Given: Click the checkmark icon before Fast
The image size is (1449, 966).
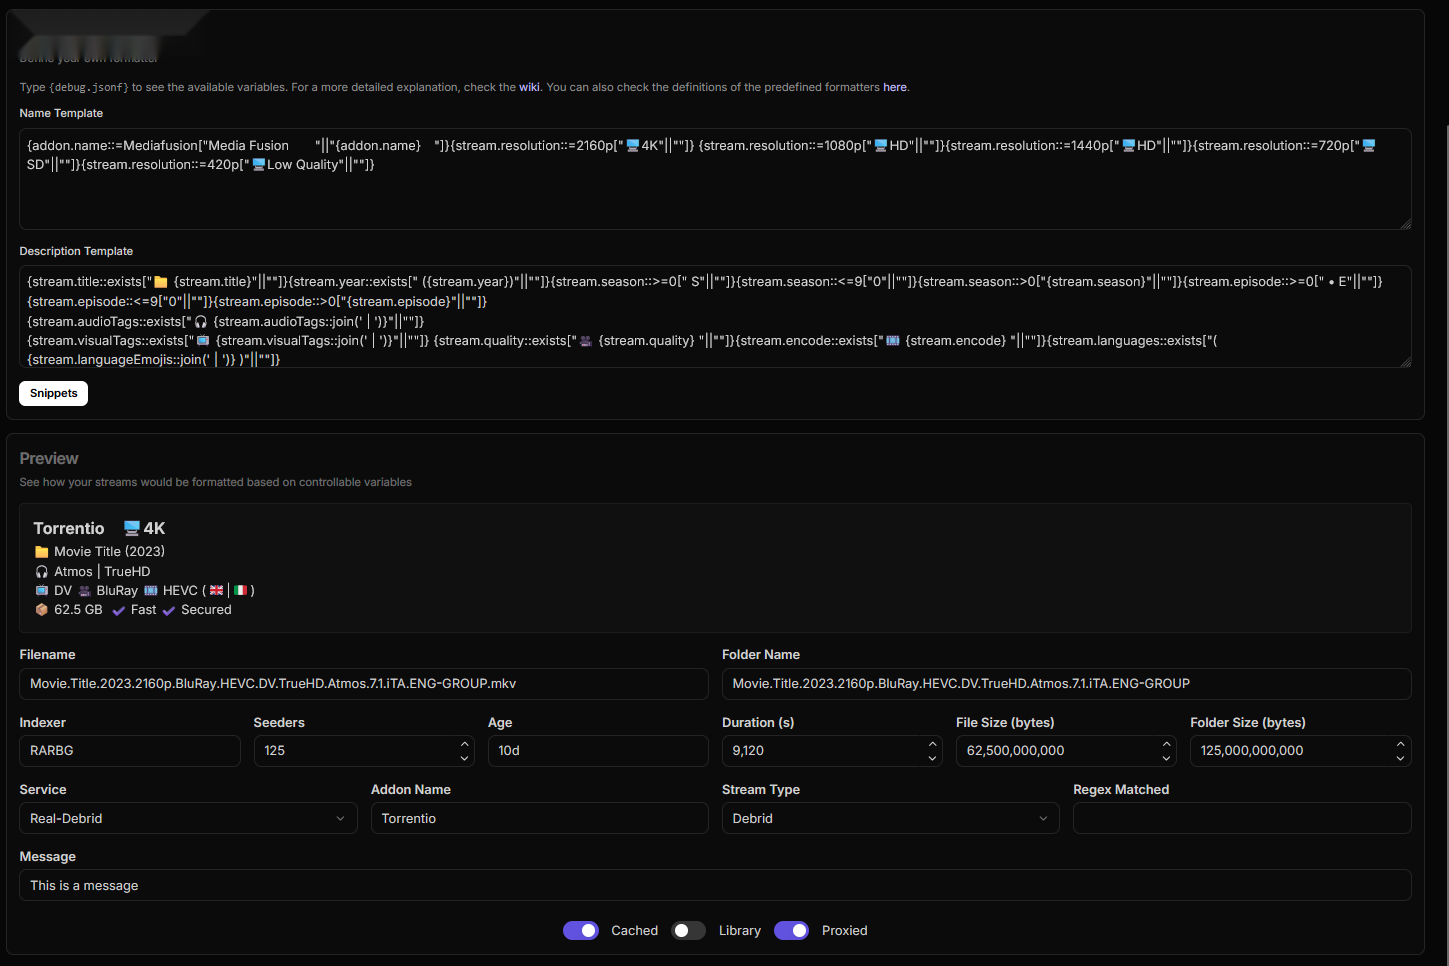Looking at the screenshot, I should coord(119,611).
